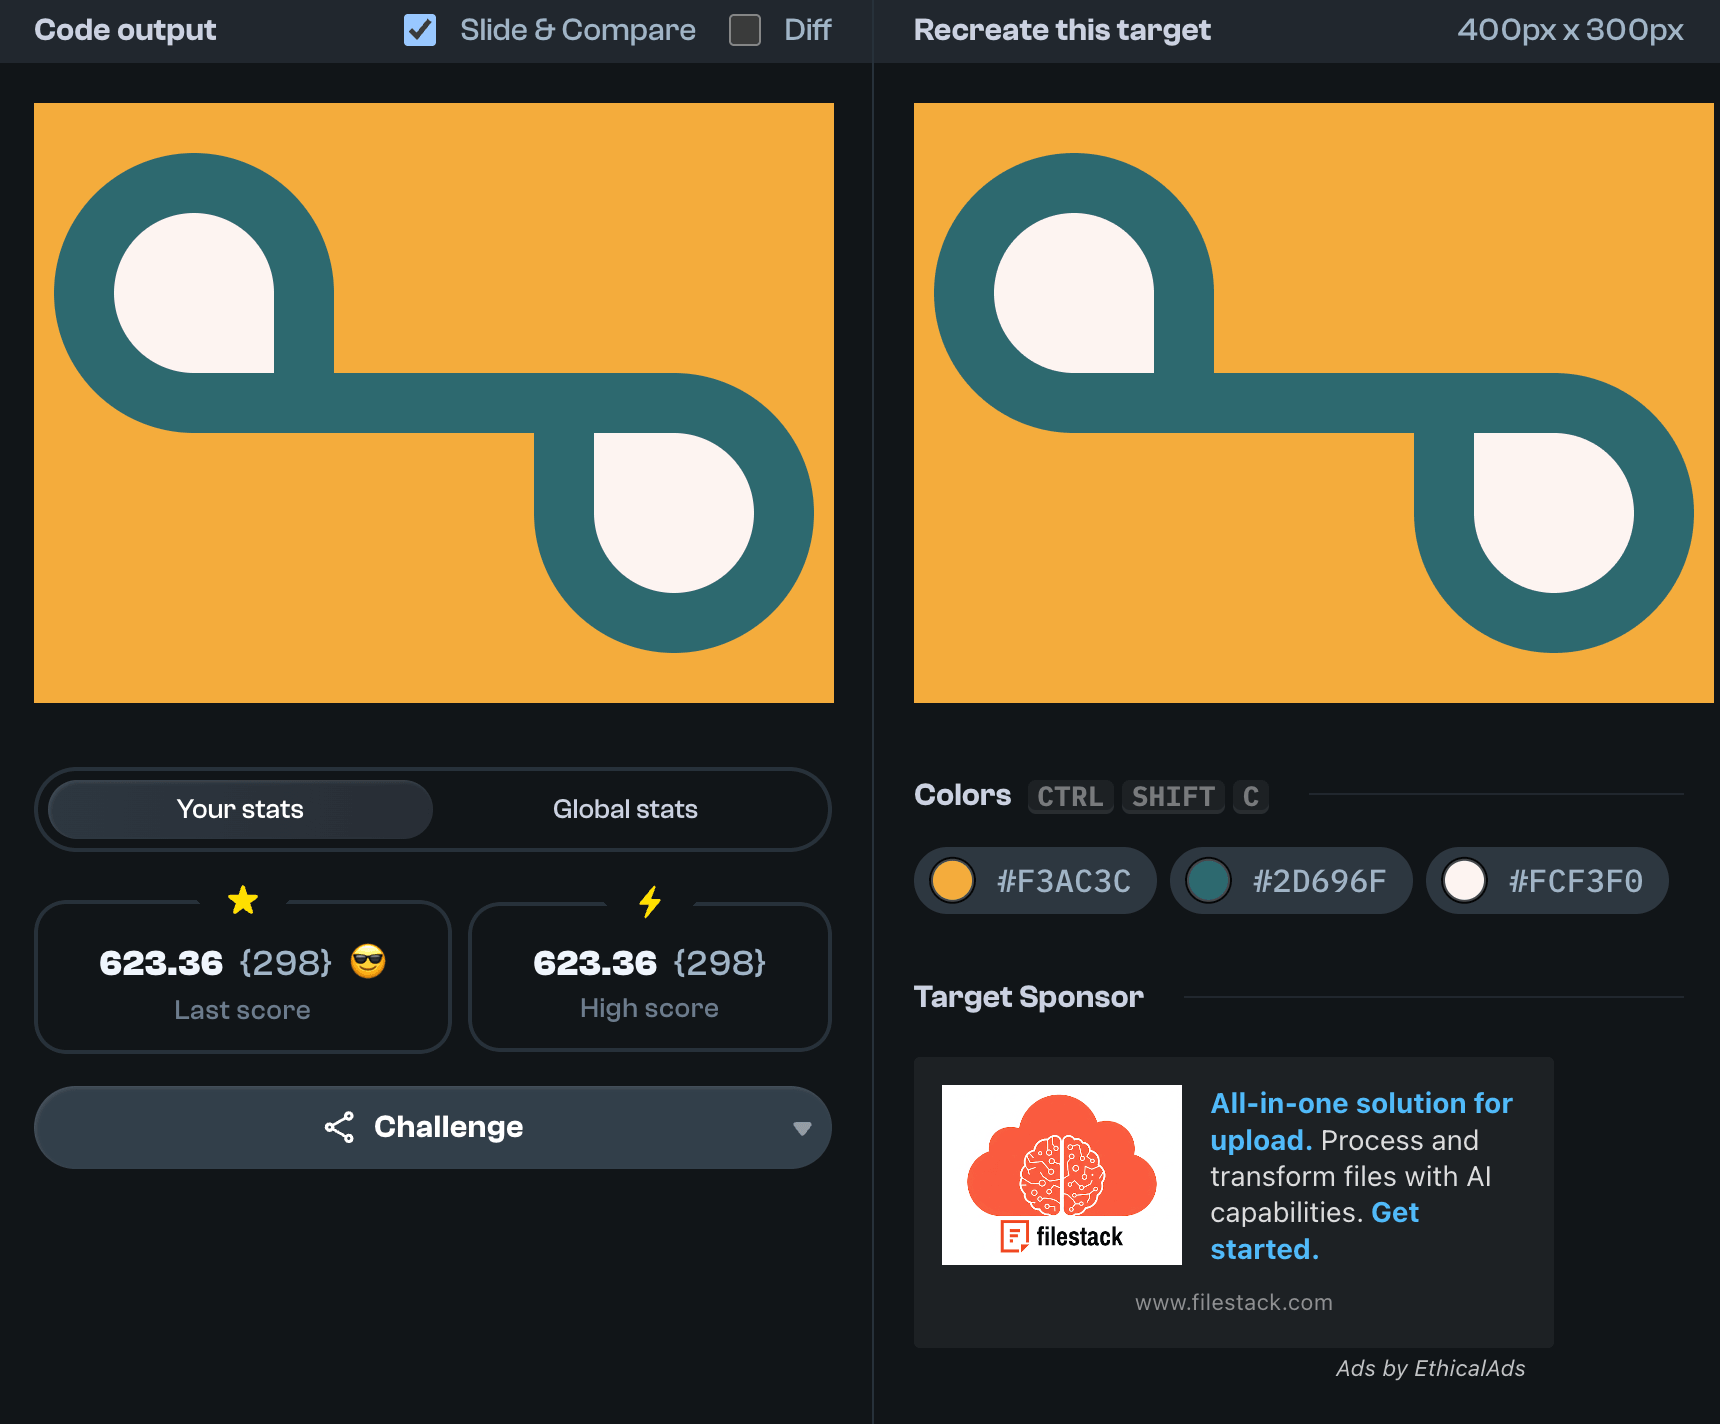The width and height of the screenshot is (1720, 1424).
Task: Click the lightning bolt icon above High score
Action: (650, 901)
